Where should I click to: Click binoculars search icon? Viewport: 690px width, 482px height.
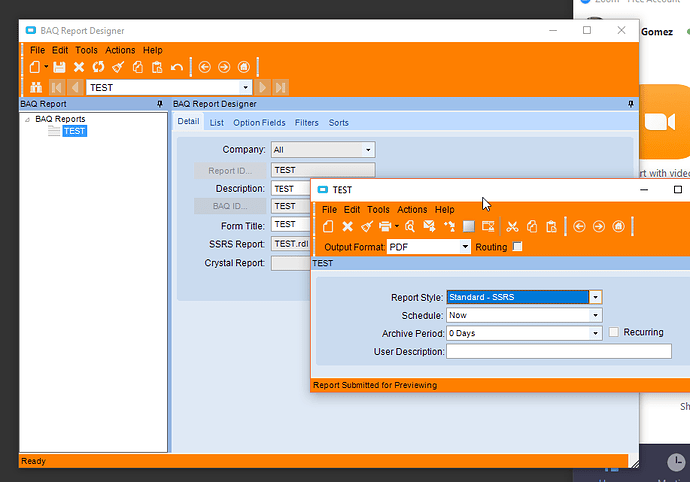coord(36,87)
